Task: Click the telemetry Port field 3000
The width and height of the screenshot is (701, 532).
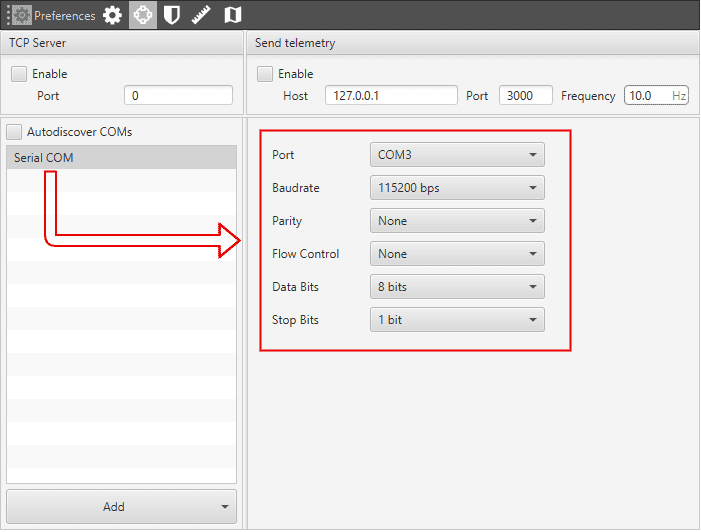Action: [526, 96]
